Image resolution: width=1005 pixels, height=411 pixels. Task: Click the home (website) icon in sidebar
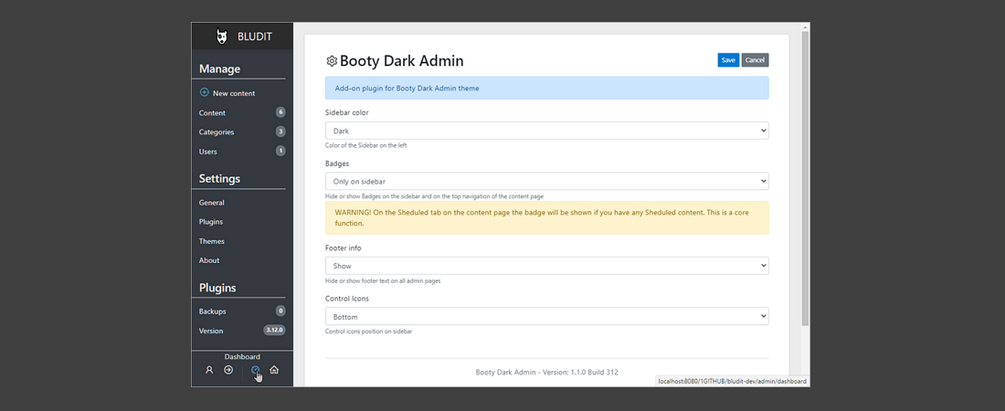(274, 370)
